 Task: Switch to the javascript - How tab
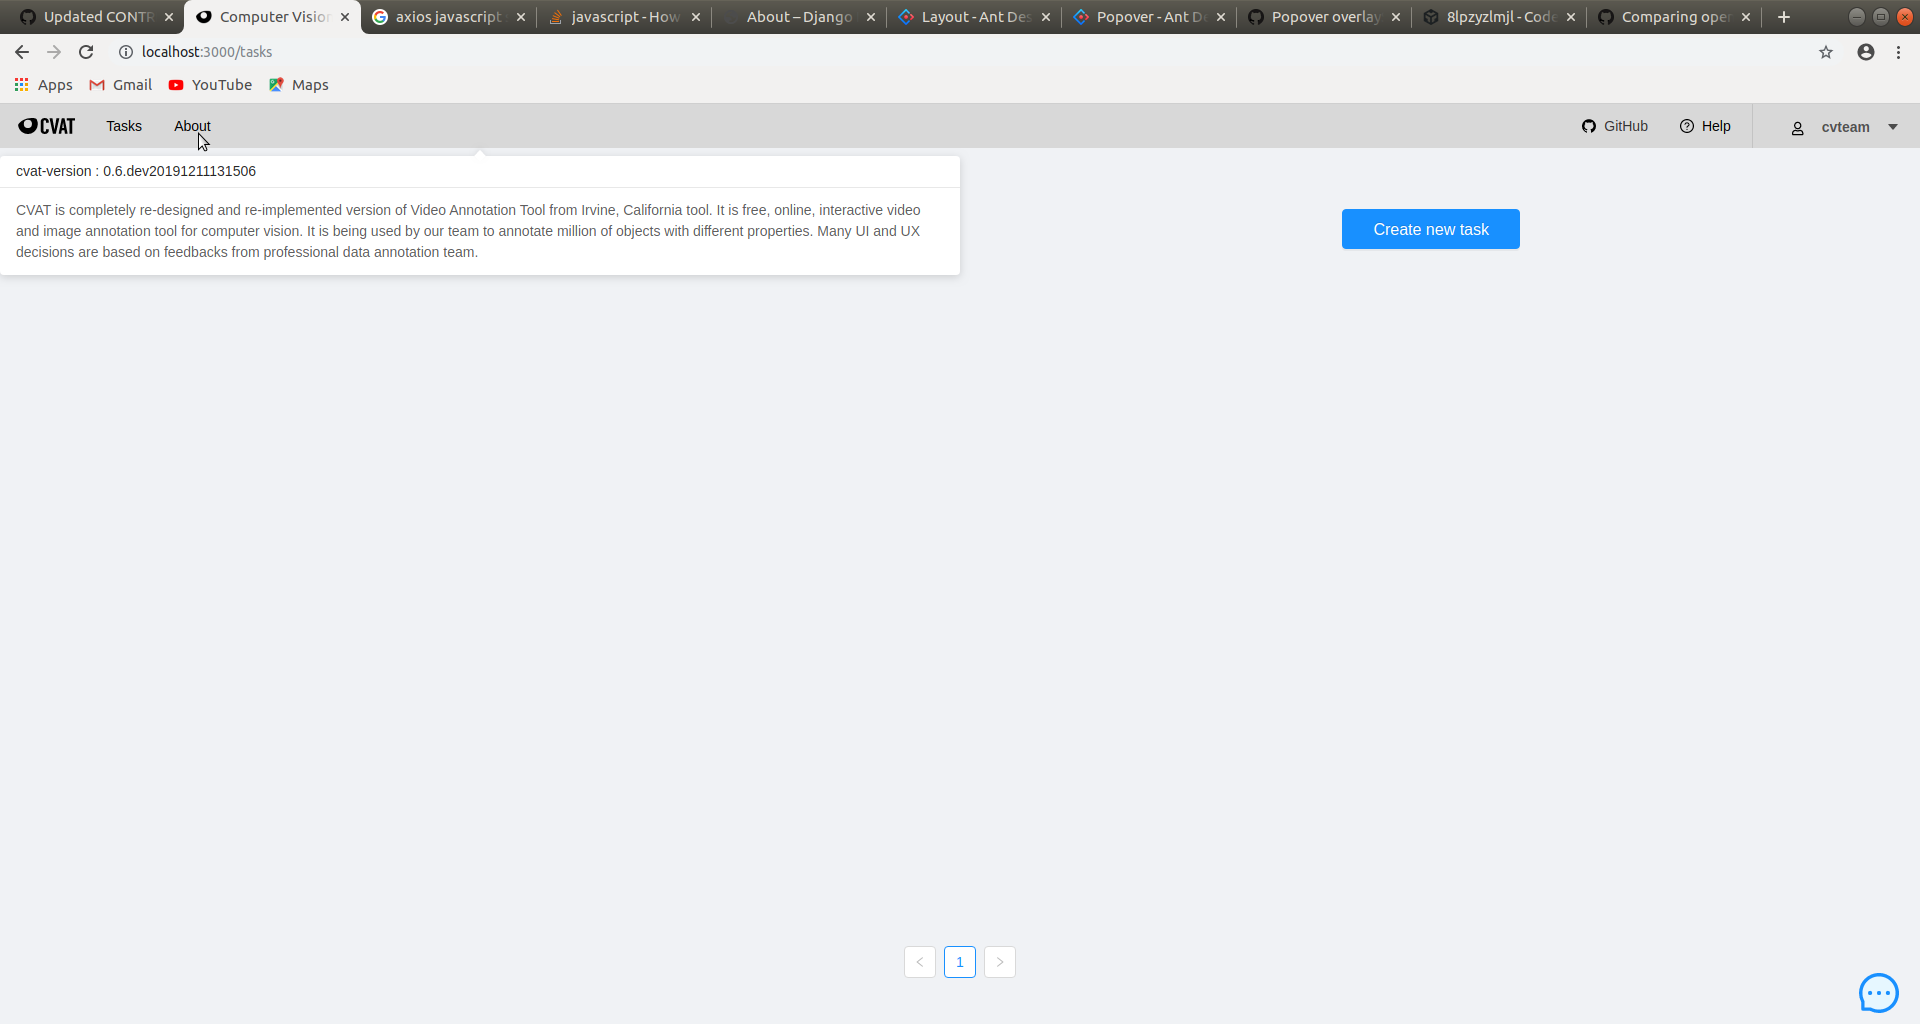tap(624, 17)
